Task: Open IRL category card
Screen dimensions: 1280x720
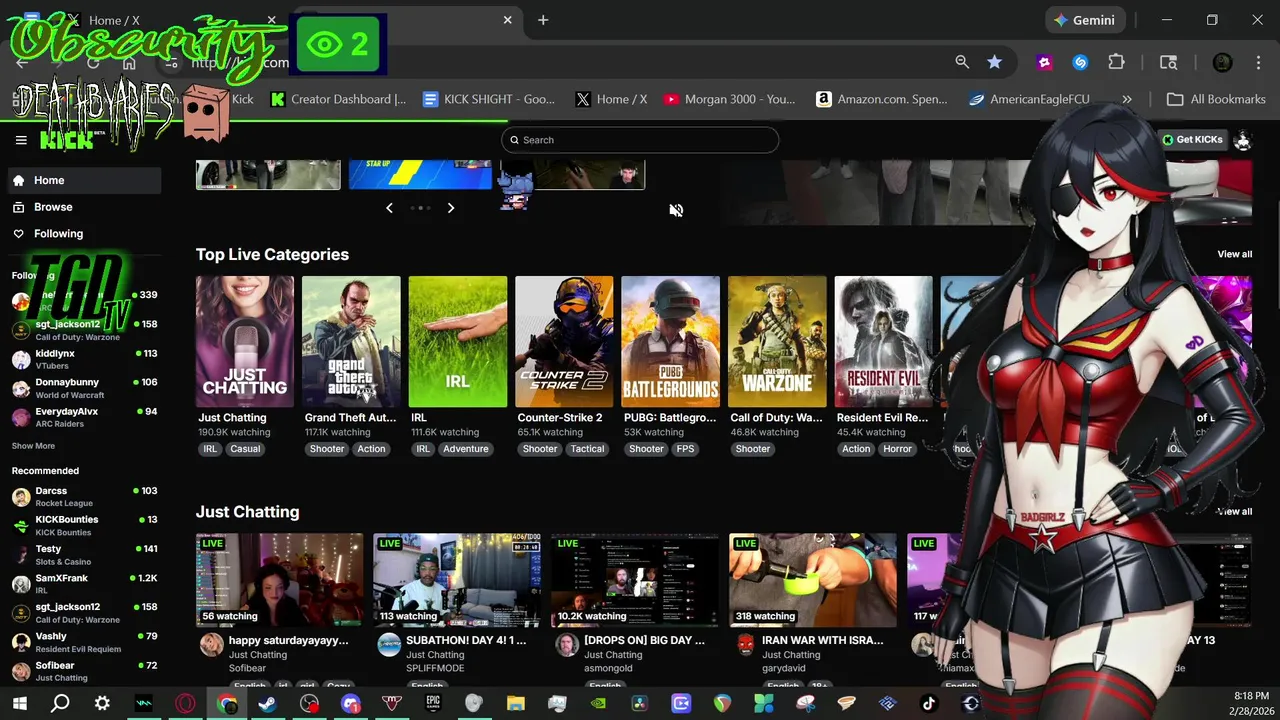Action: coord(458,341)
